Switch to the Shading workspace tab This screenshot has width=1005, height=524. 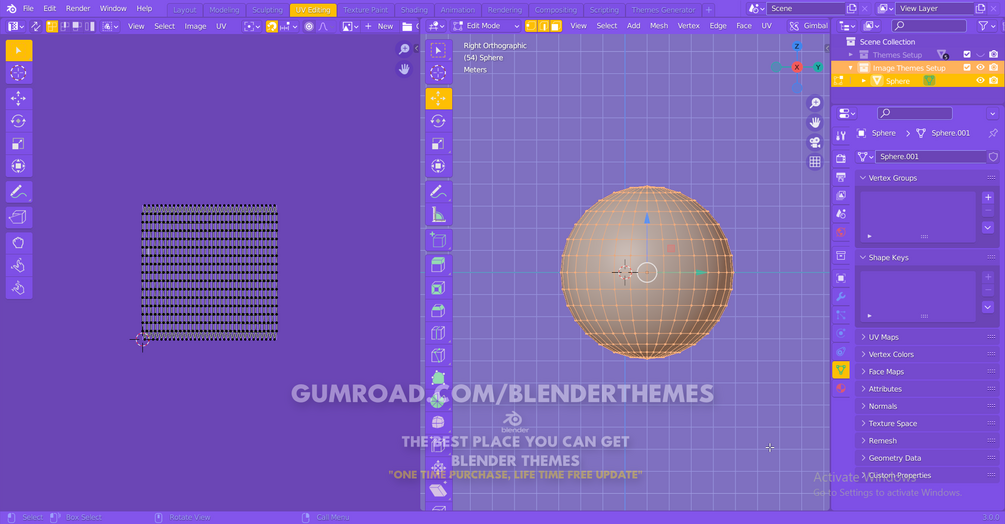point(414,10)
